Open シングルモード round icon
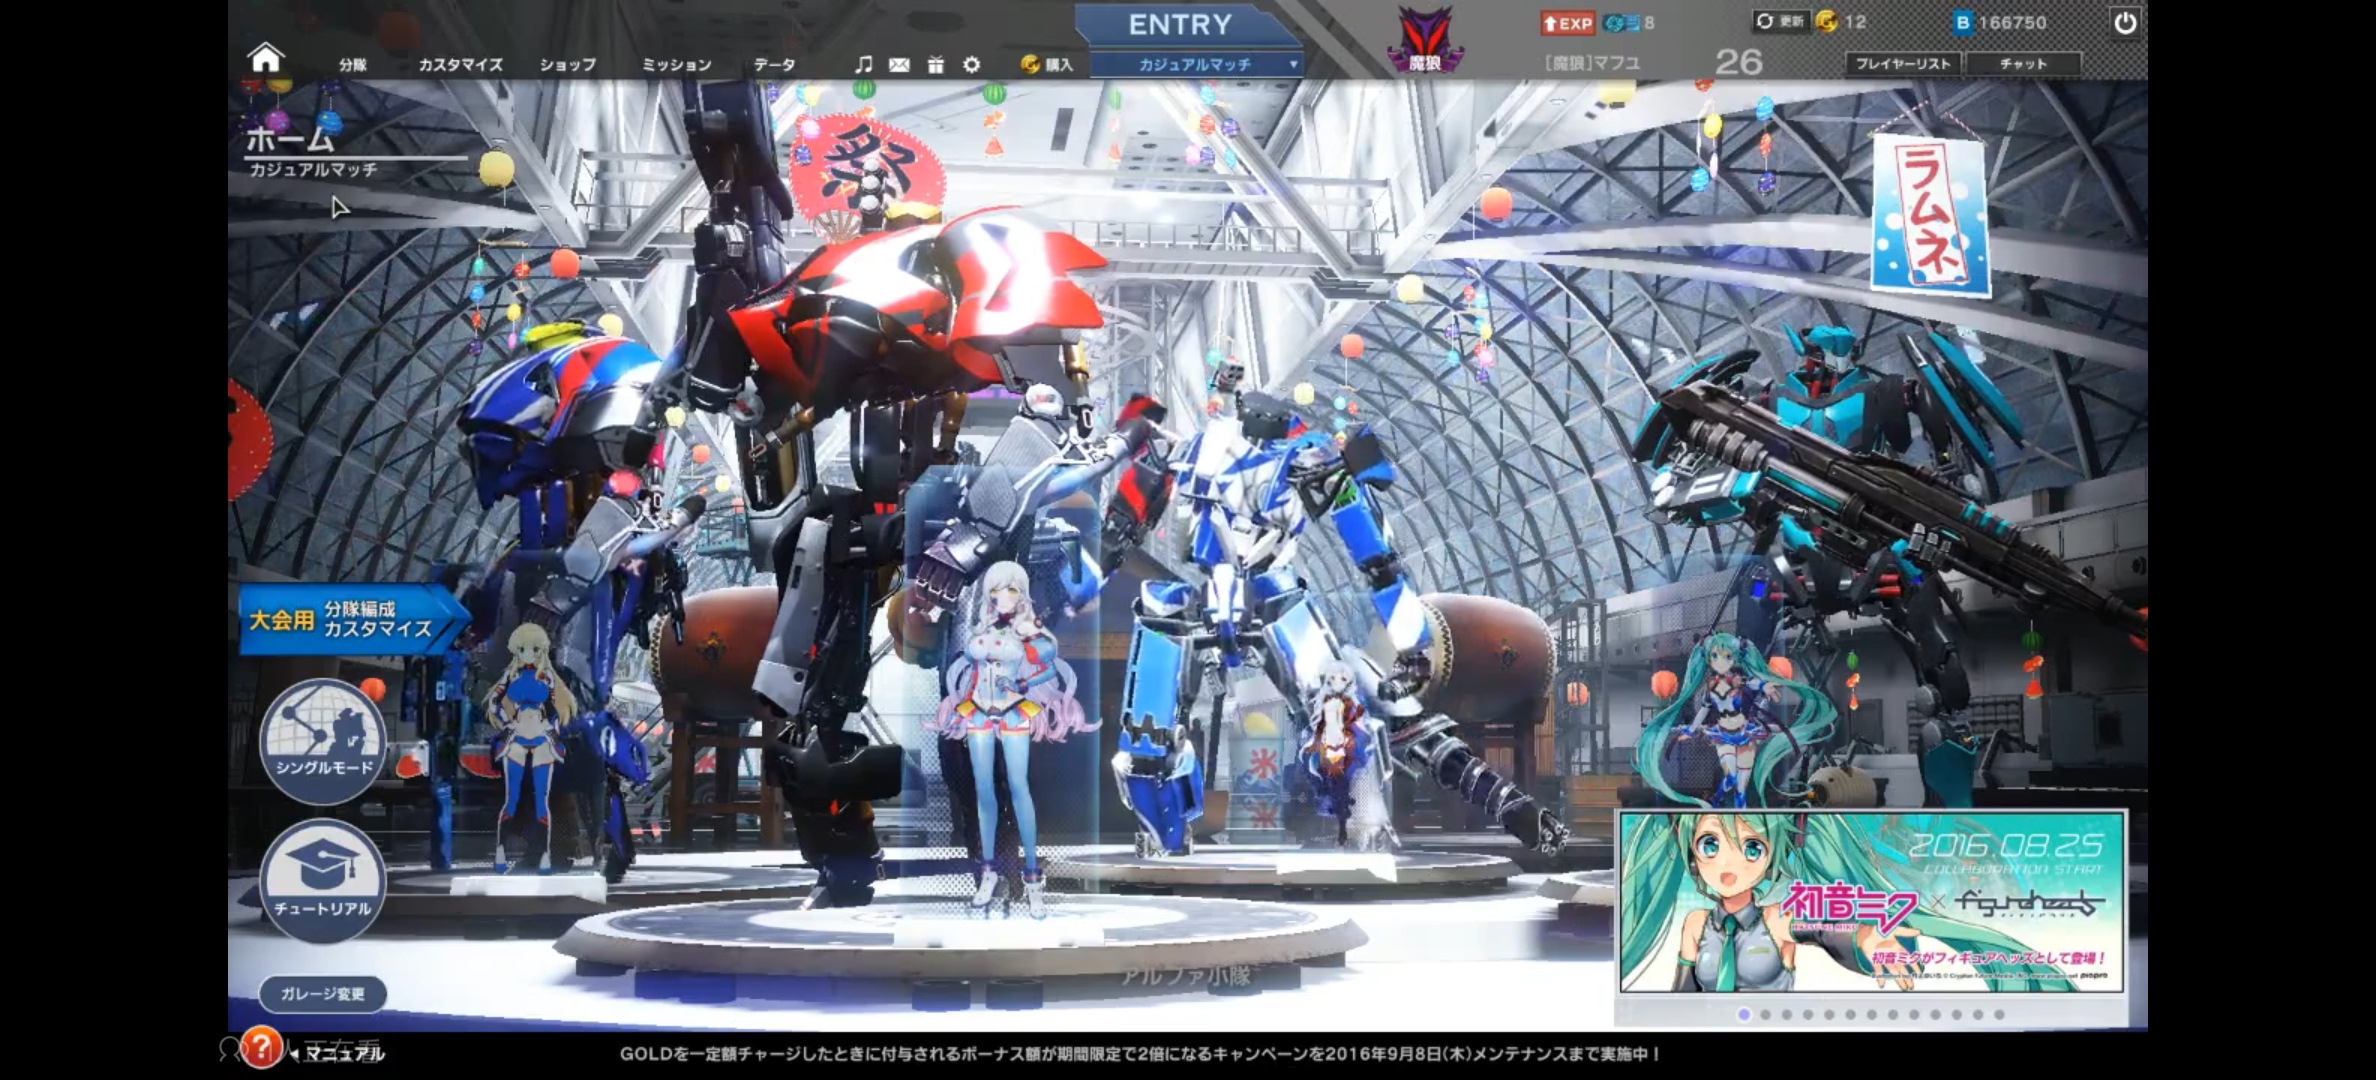The width and height of the screenshot is (2376, 1080). pos(323,741)
